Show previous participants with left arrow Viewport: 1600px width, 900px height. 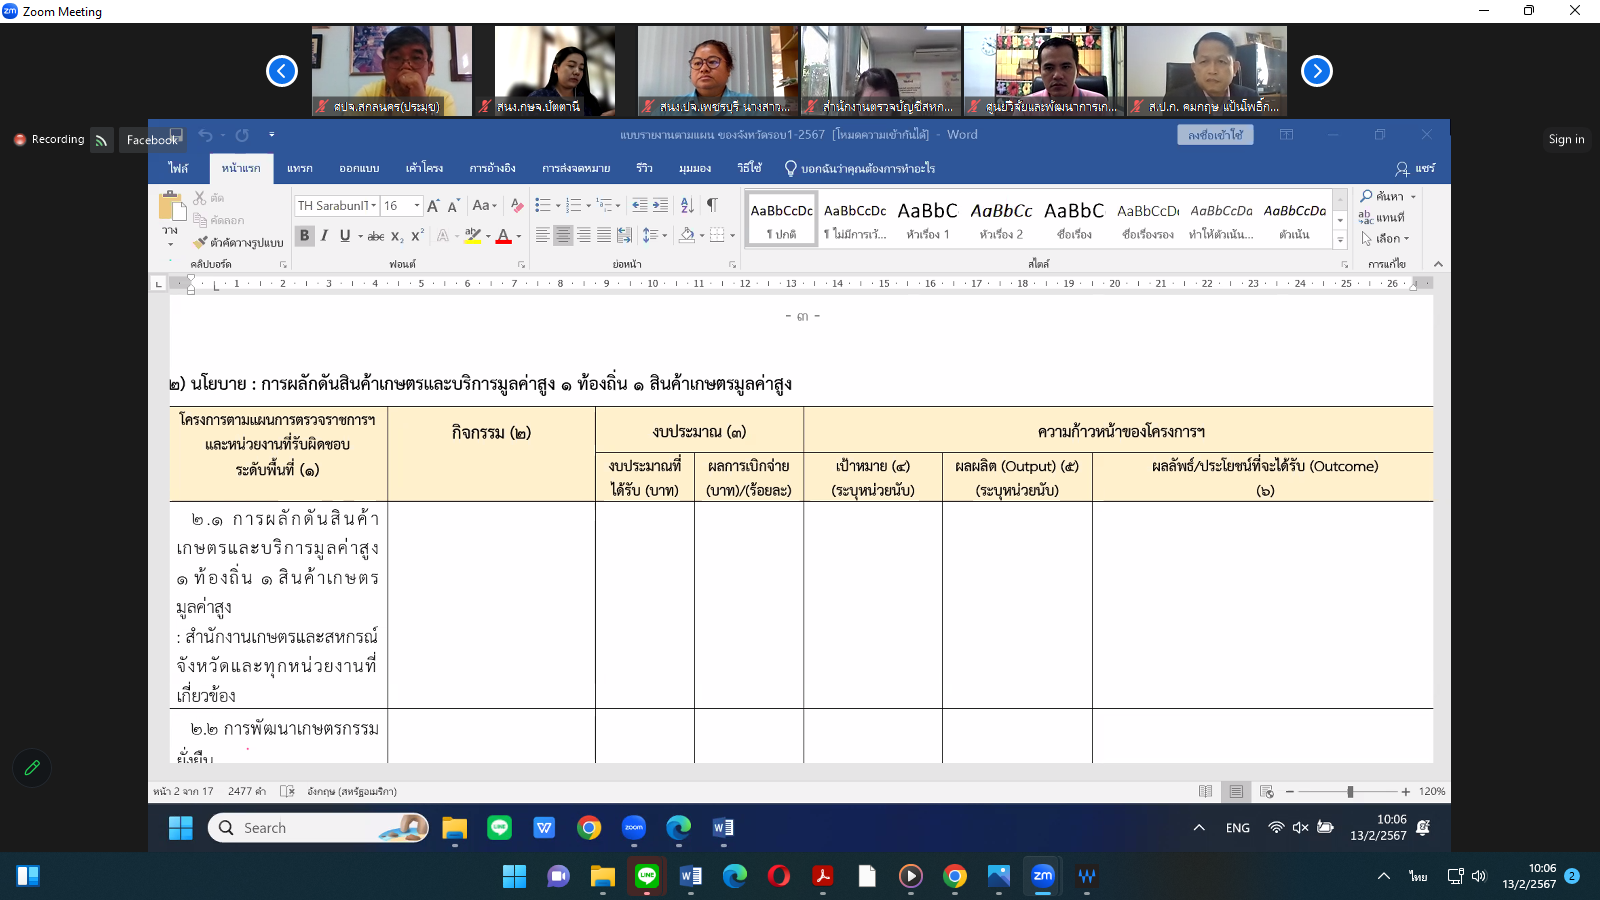(x=282, y=71)
